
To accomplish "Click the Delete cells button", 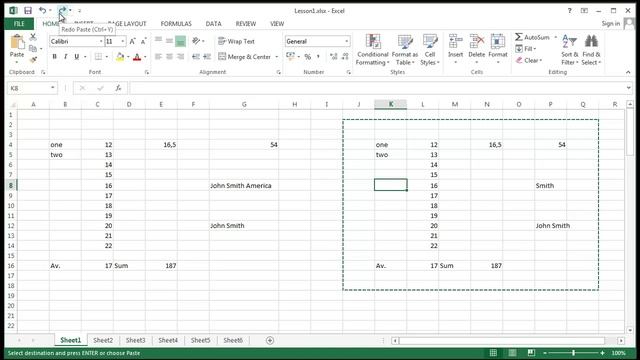I will pos(476,49).
